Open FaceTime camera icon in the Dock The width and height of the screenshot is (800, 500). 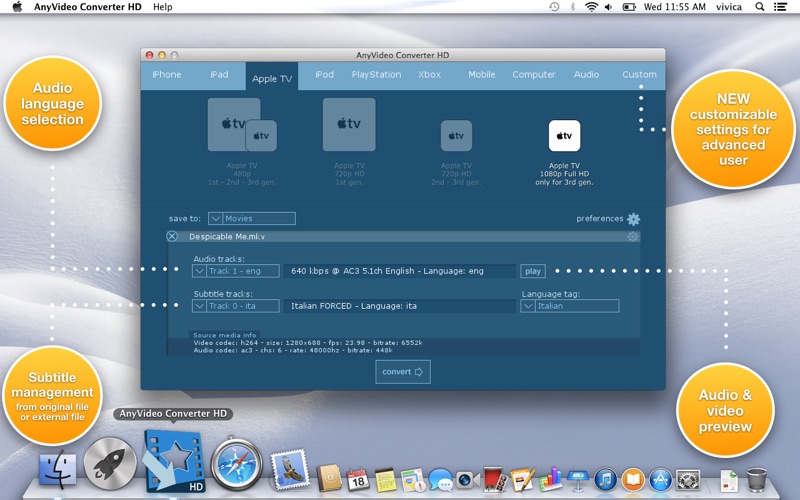click(467, 480)
